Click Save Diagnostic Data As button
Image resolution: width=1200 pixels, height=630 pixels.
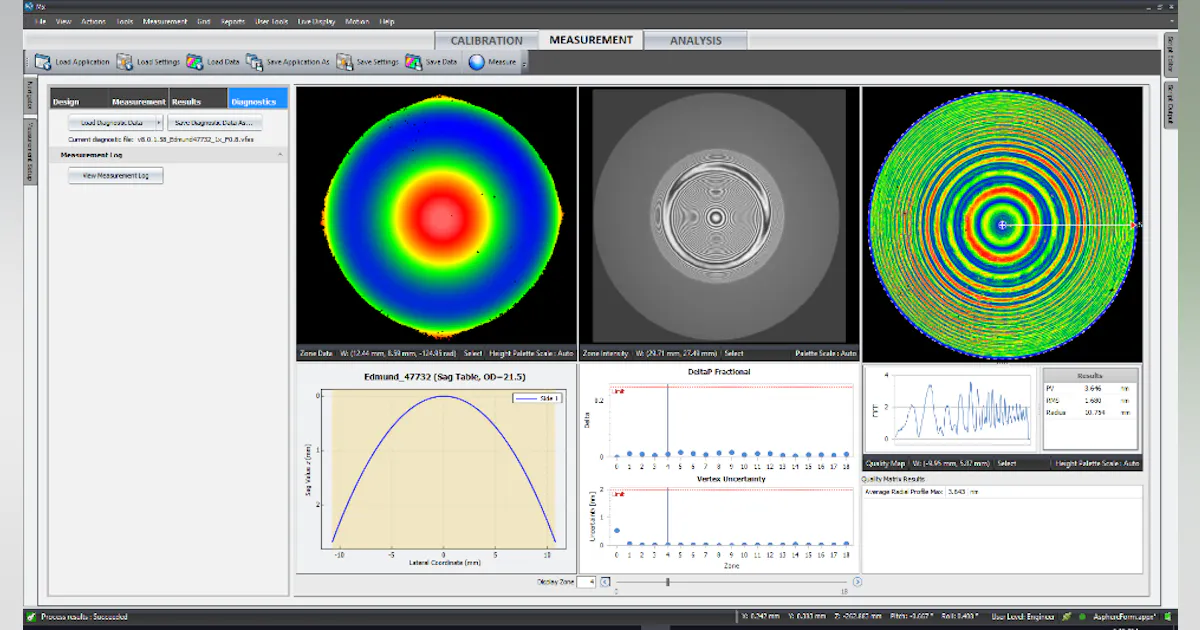coord(214,122)
